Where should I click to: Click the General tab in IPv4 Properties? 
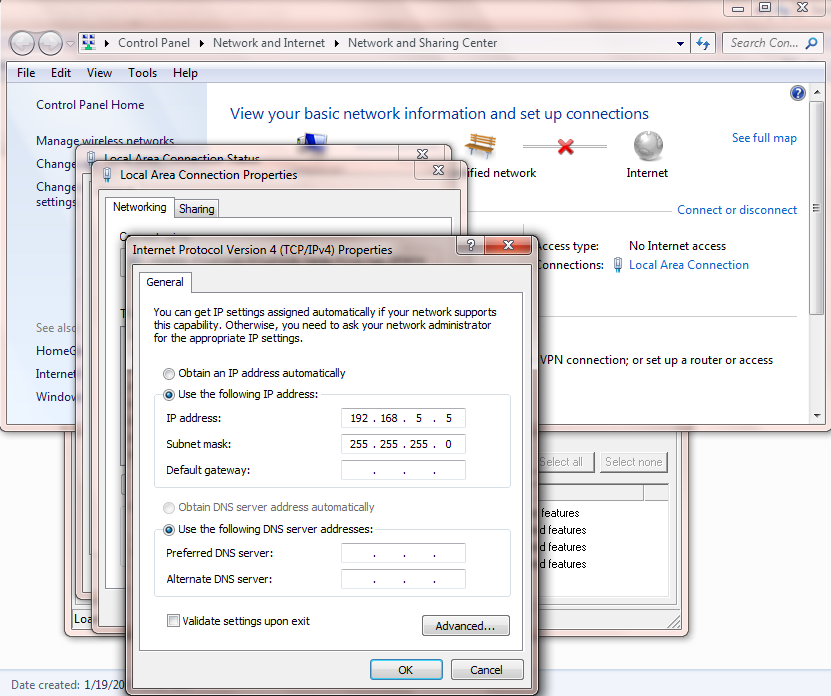point(165,282)
